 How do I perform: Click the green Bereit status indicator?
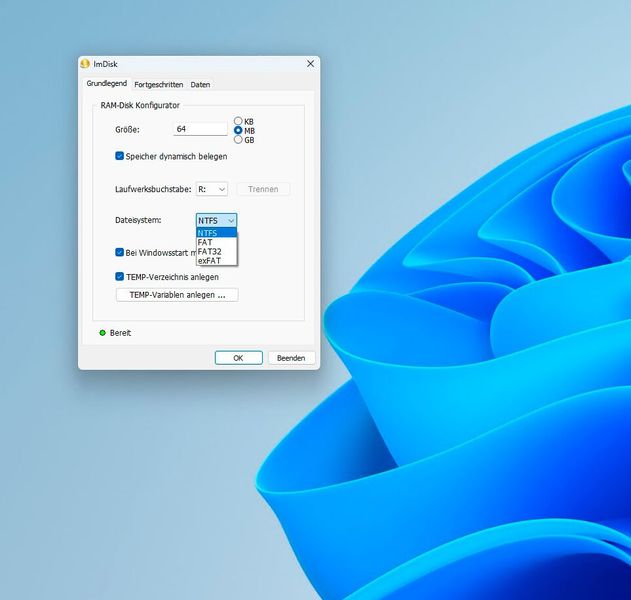[102, 333]
